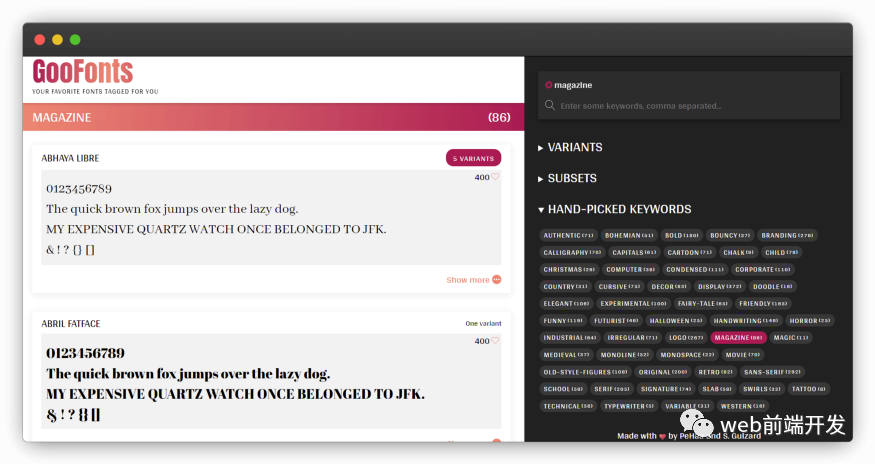The height and width of the screenshot is (464, 875).
Task: Select the Swirls keyword
Action: coord(762,389)
